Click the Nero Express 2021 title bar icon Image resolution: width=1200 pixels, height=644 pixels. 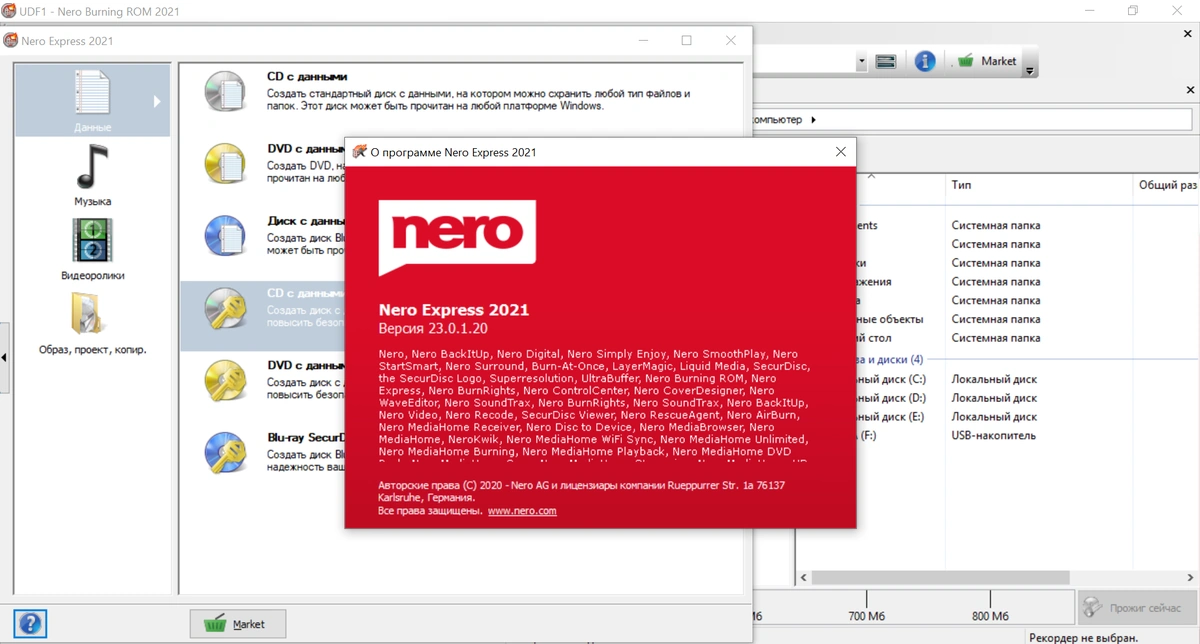click(x=10, y=41)
